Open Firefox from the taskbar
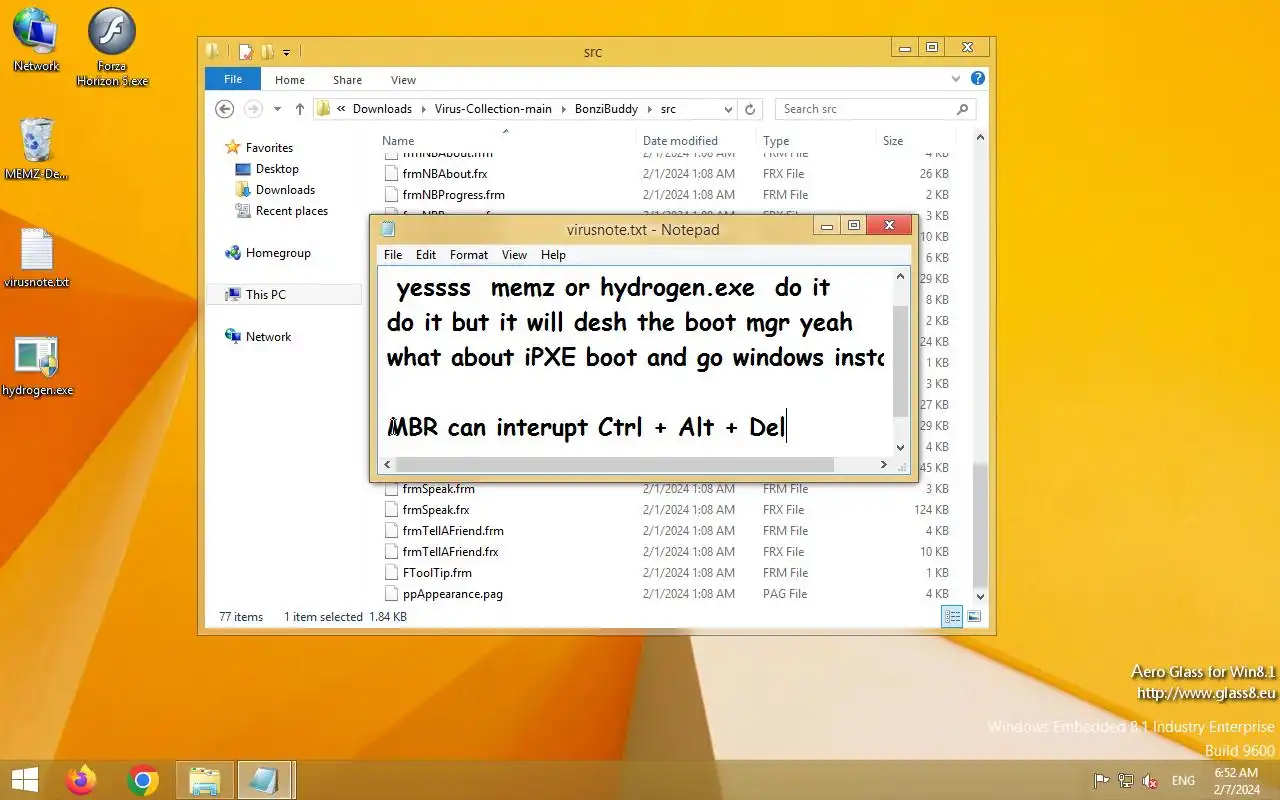Screen dimensions: 1280x800 click(x=81, y=780)
